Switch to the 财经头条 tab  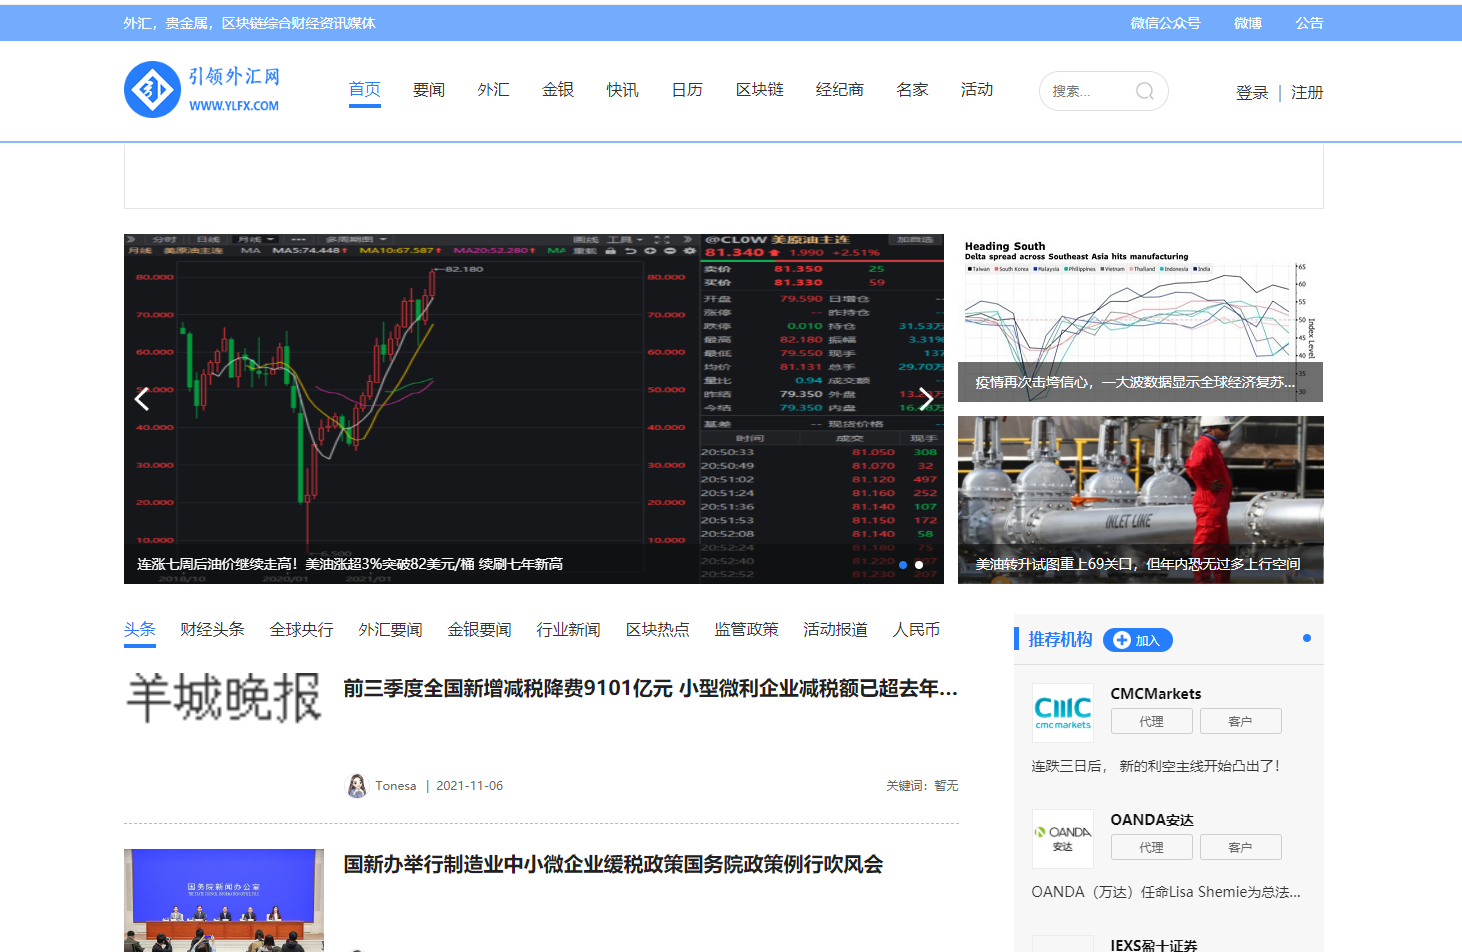(x=213, y=630)
